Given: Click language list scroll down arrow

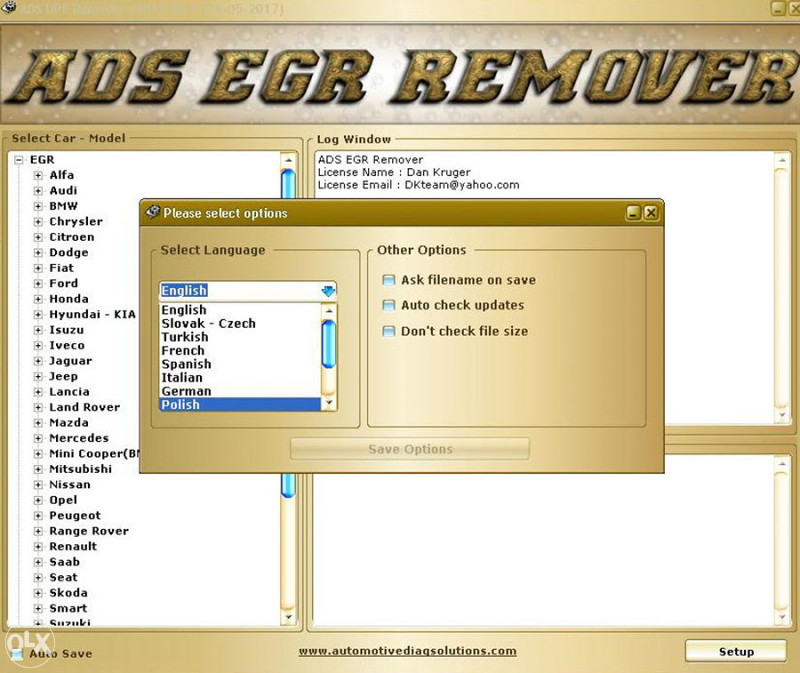Looking at the screenshot, I should [329, 404].
